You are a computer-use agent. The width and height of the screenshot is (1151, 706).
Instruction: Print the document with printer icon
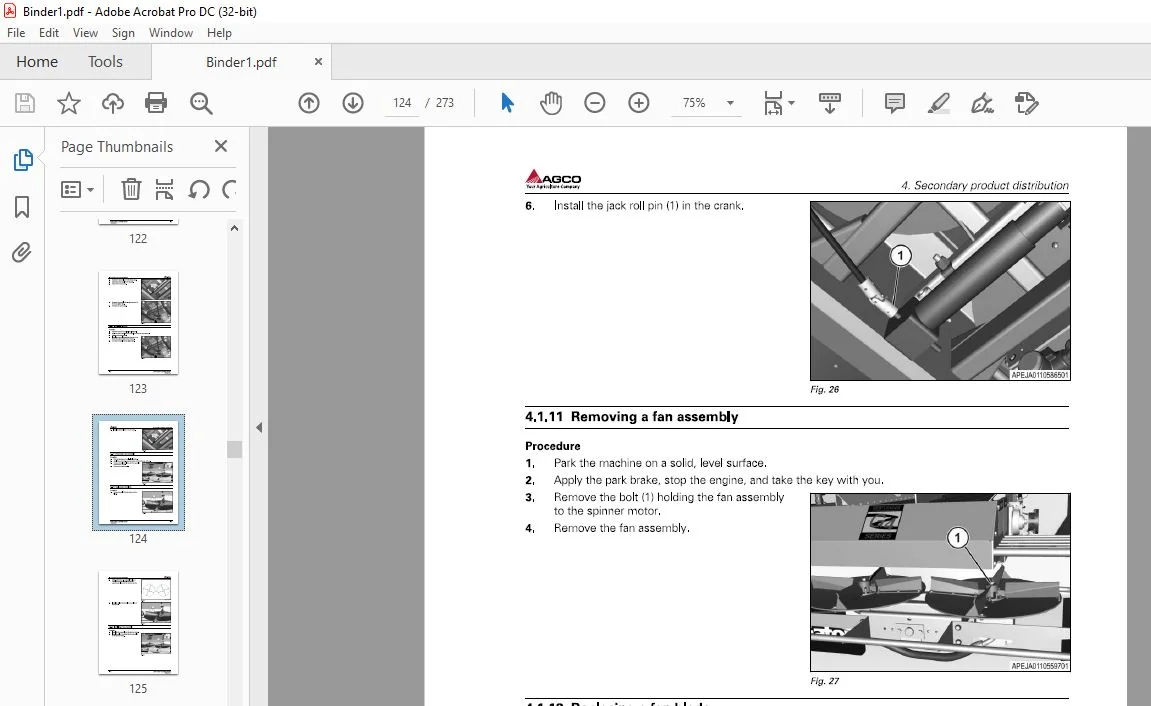point(156,103)
